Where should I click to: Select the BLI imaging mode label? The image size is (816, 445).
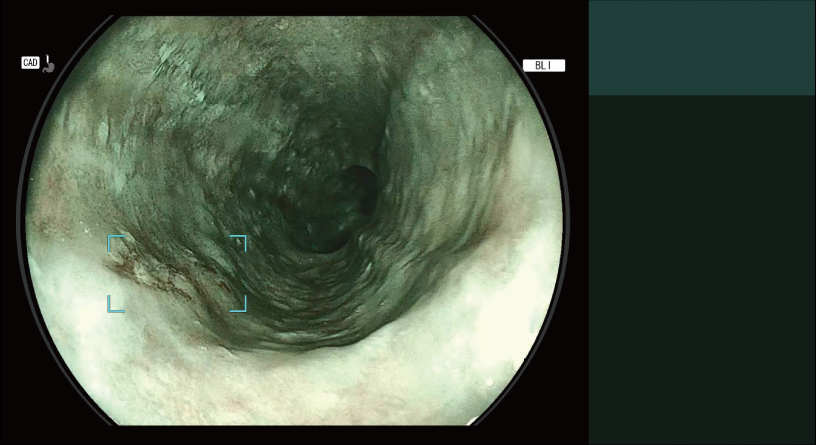pos(544,66)
